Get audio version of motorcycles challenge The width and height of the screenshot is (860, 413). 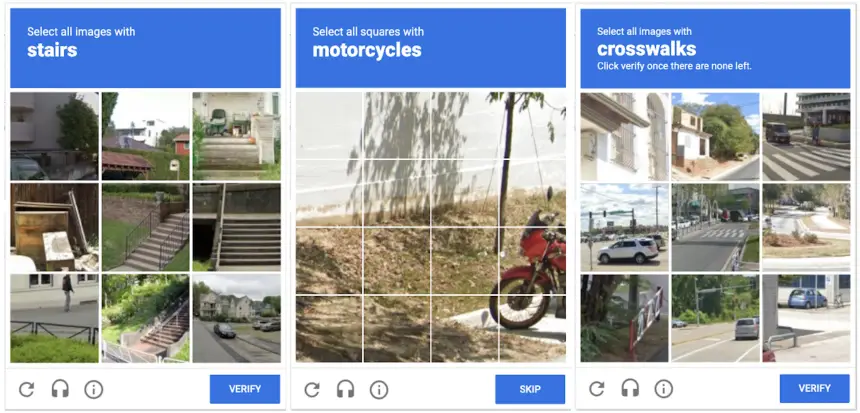tap(346, 389)
